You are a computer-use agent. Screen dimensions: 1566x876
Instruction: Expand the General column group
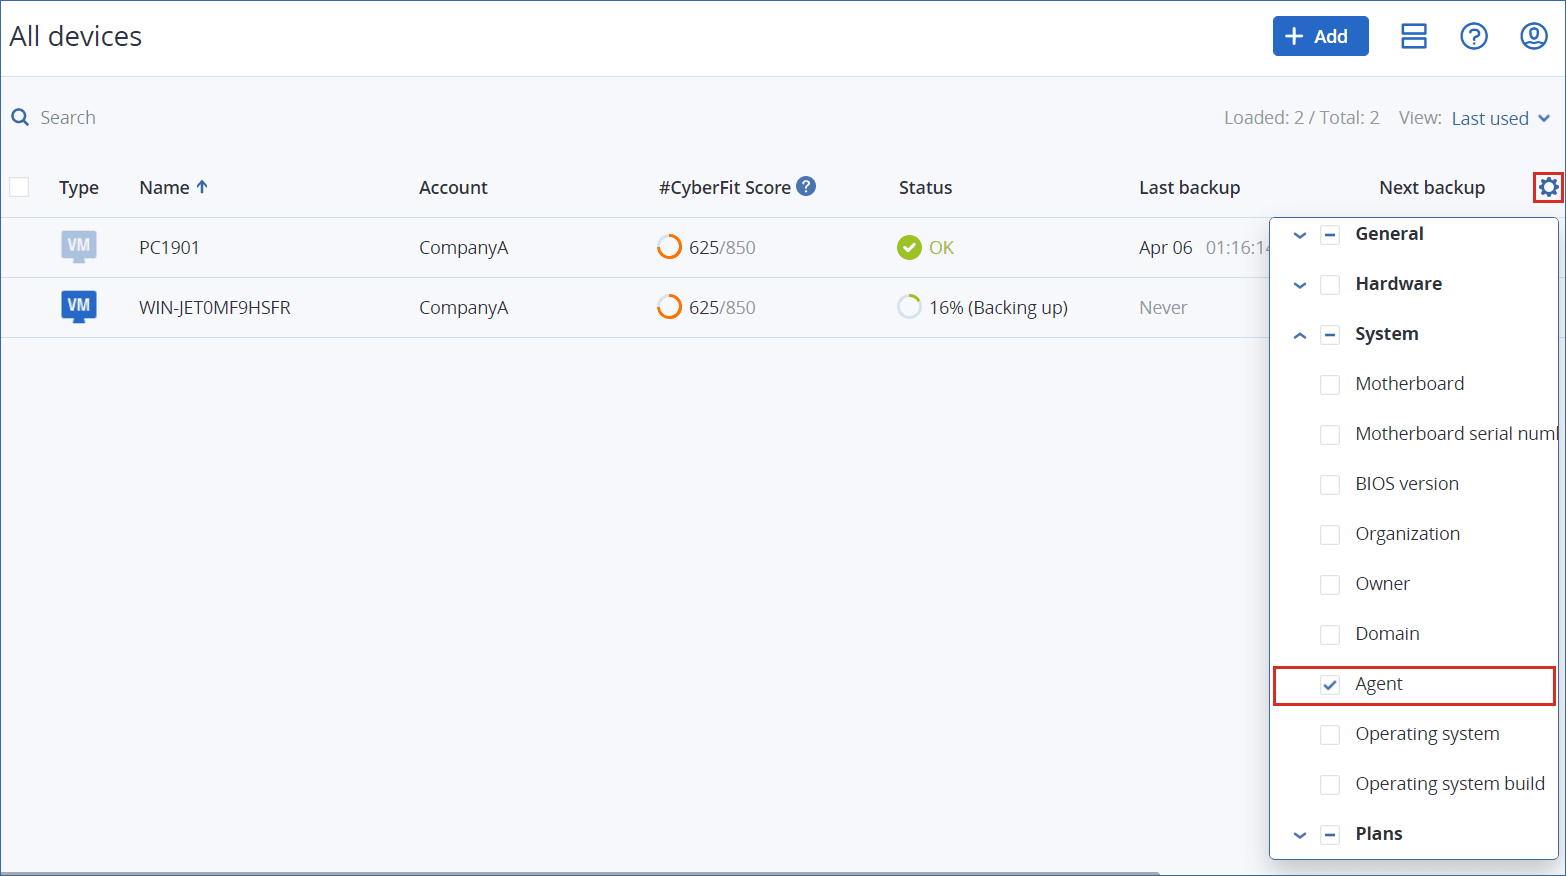(x=1299, y=235)
